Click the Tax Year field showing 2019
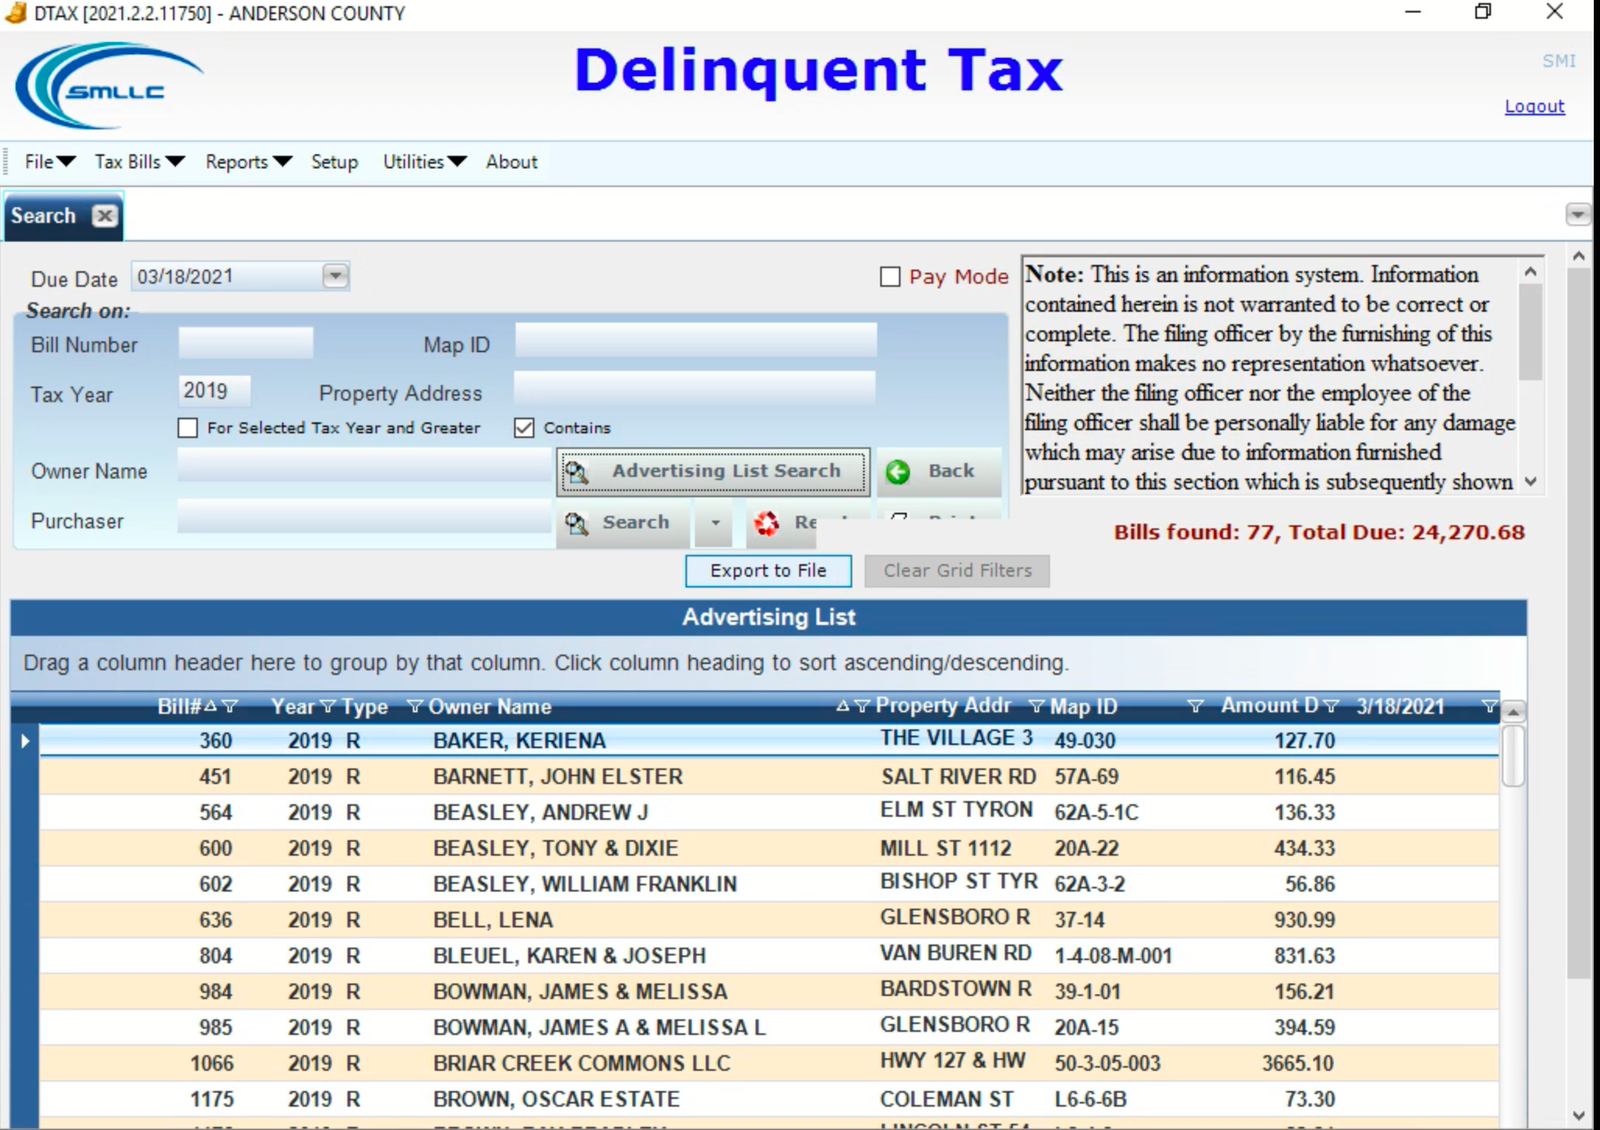The width and height of the screenshot is (1600, 1130). [x=214, y=391]
